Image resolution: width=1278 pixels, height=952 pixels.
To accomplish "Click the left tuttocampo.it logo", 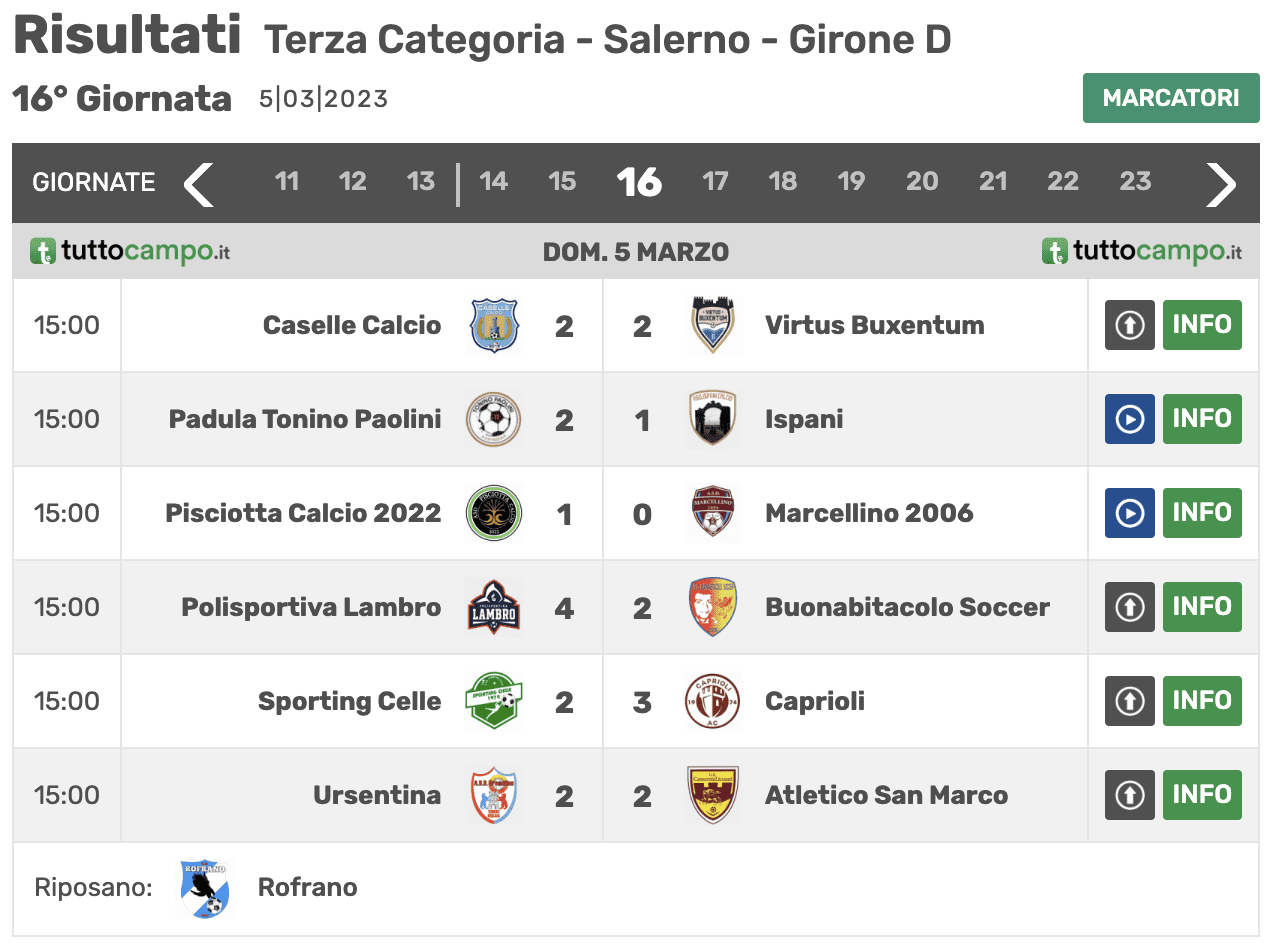I will pos(130,251).
